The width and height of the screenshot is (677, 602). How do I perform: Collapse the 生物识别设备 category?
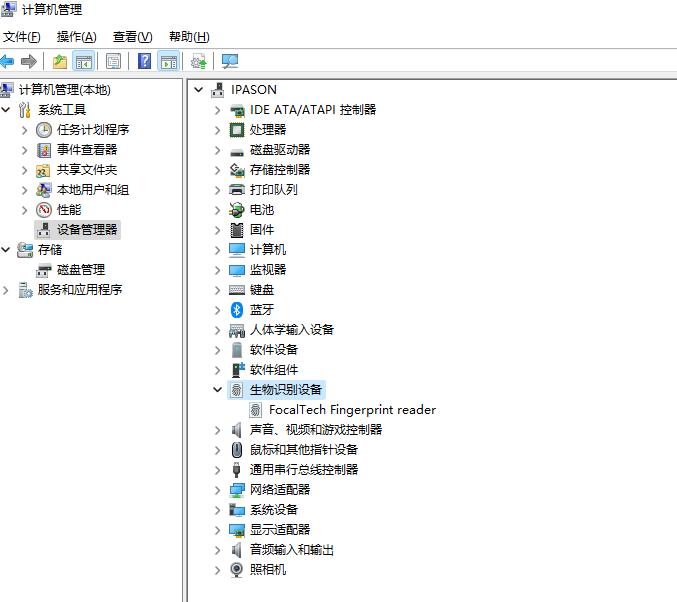click(x=218, y=390)
